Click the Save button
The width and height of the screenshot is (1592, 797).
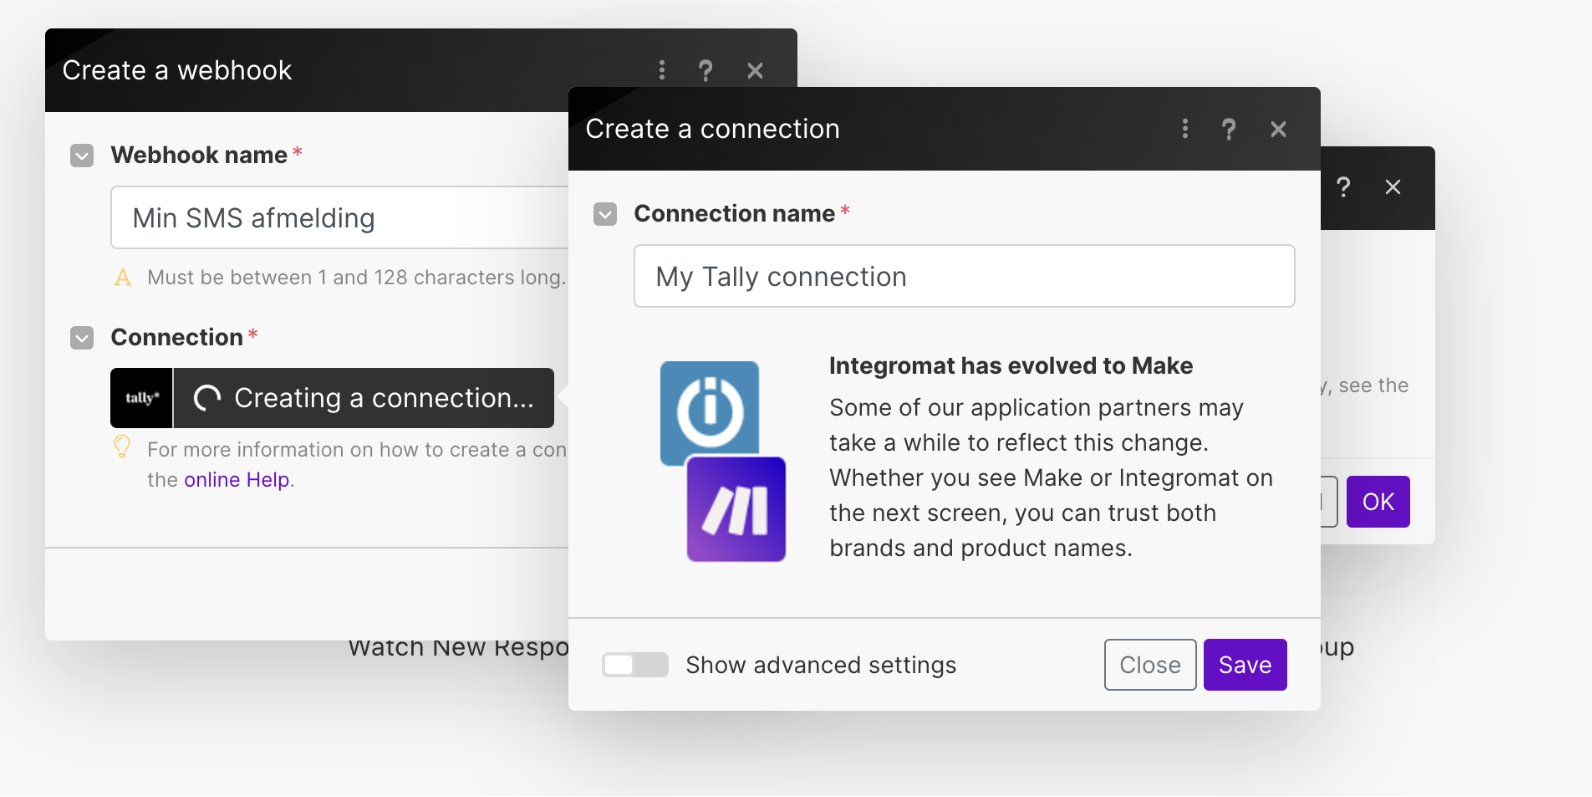(1245, 665)
